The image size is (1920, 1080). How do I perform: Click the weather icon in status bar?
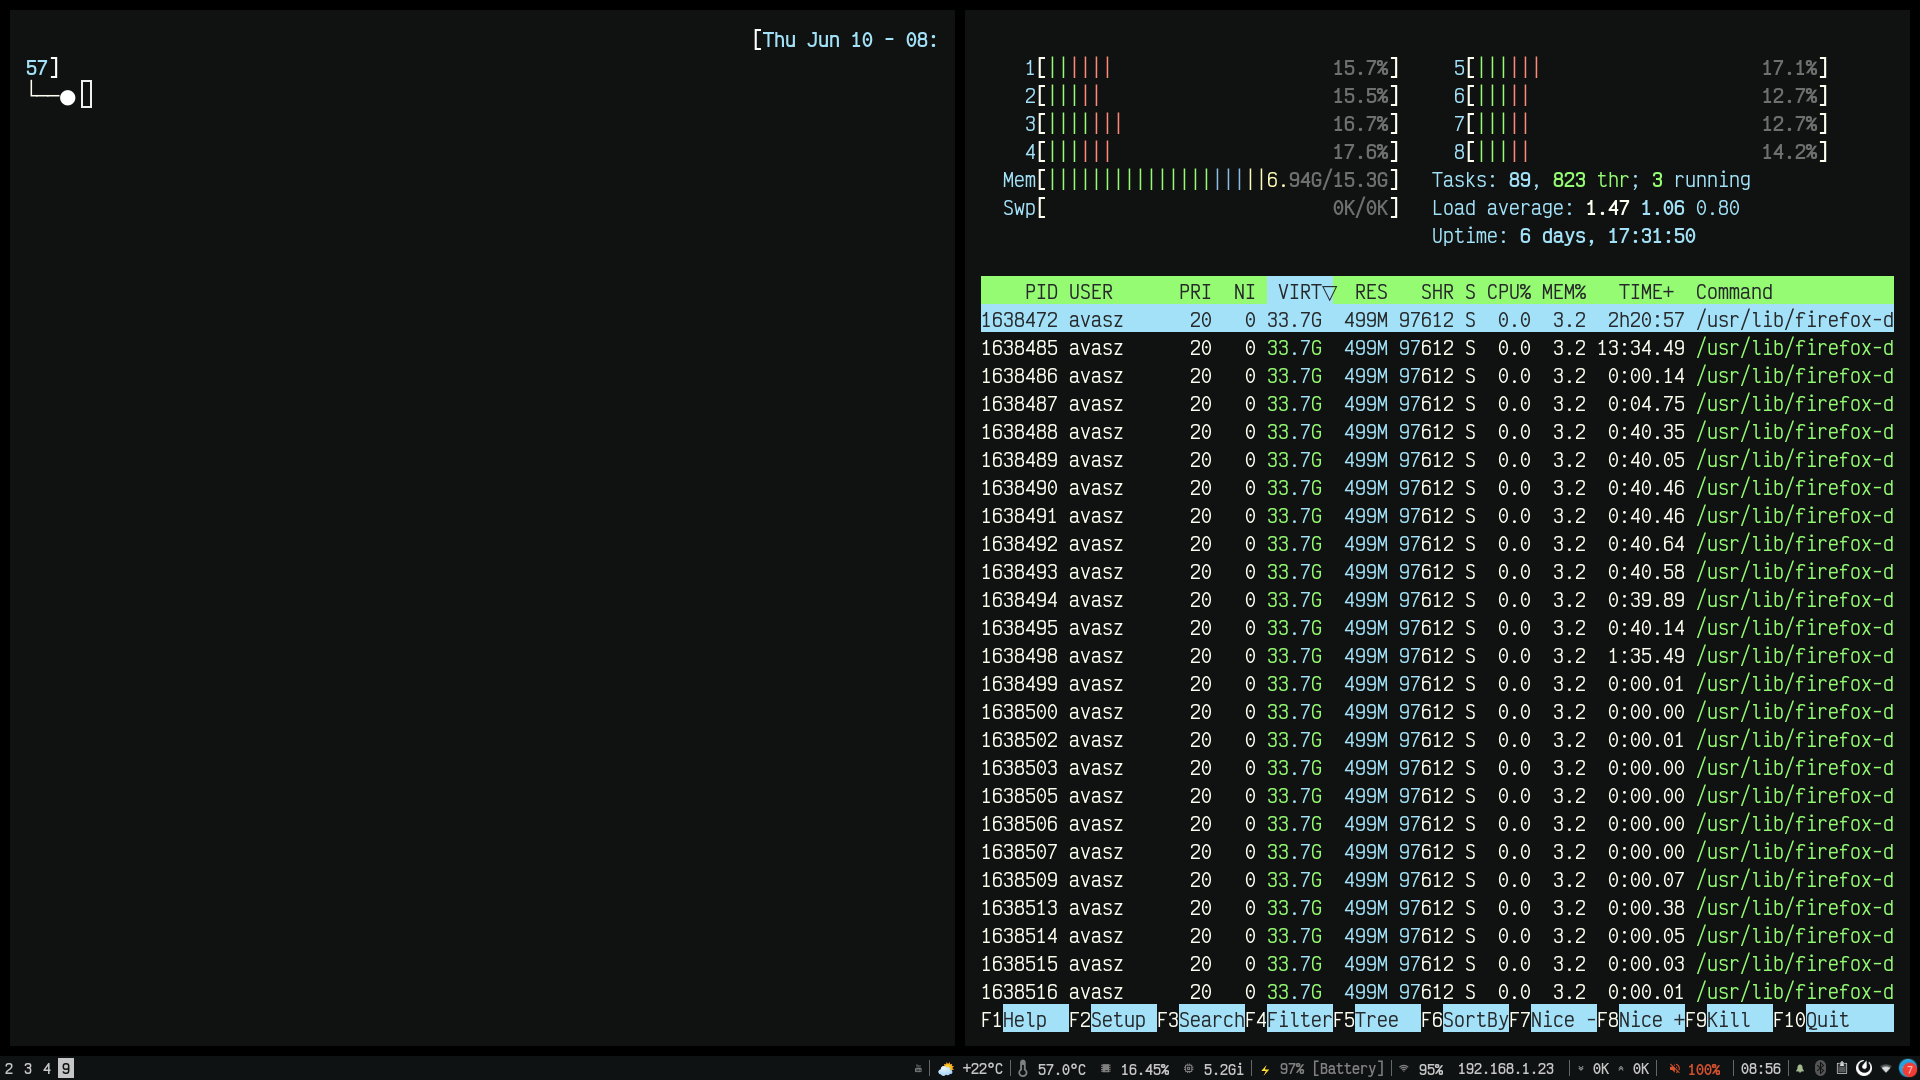pyautogui.click(x=946, y=1069)
